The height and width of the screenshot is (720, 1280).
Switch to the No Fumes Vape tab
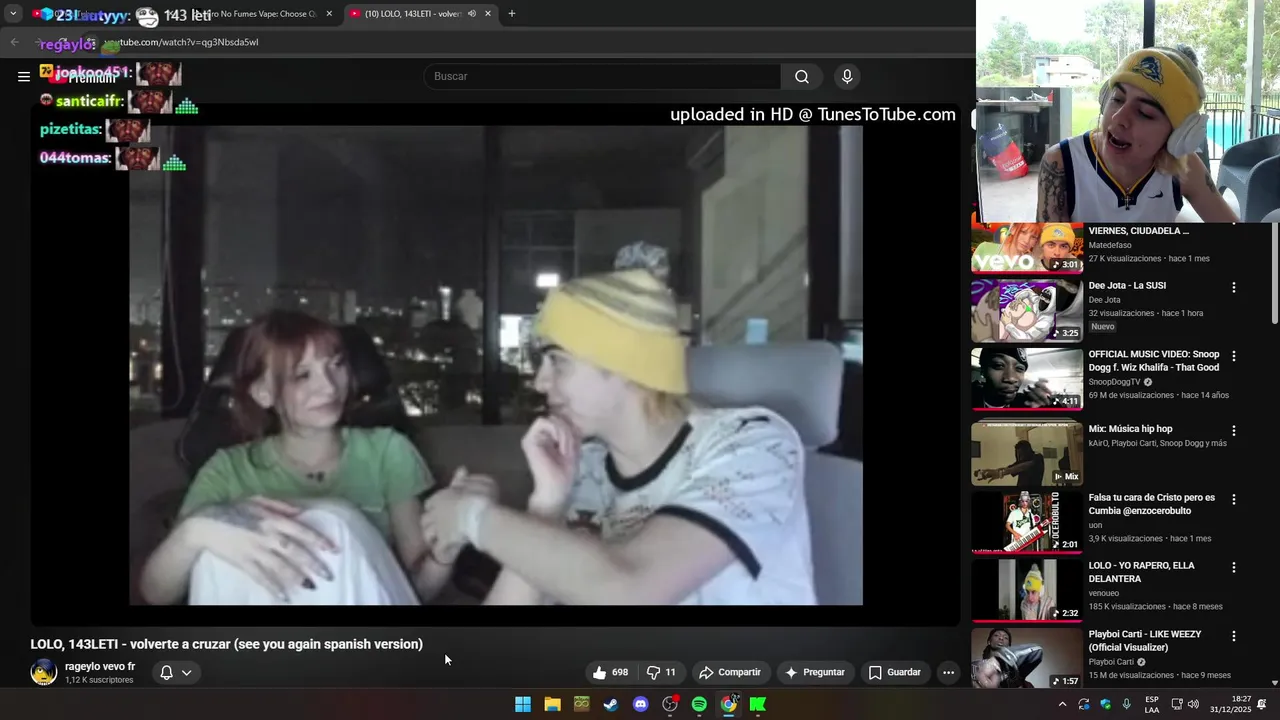pyautogui.click(x=262, y=14)
